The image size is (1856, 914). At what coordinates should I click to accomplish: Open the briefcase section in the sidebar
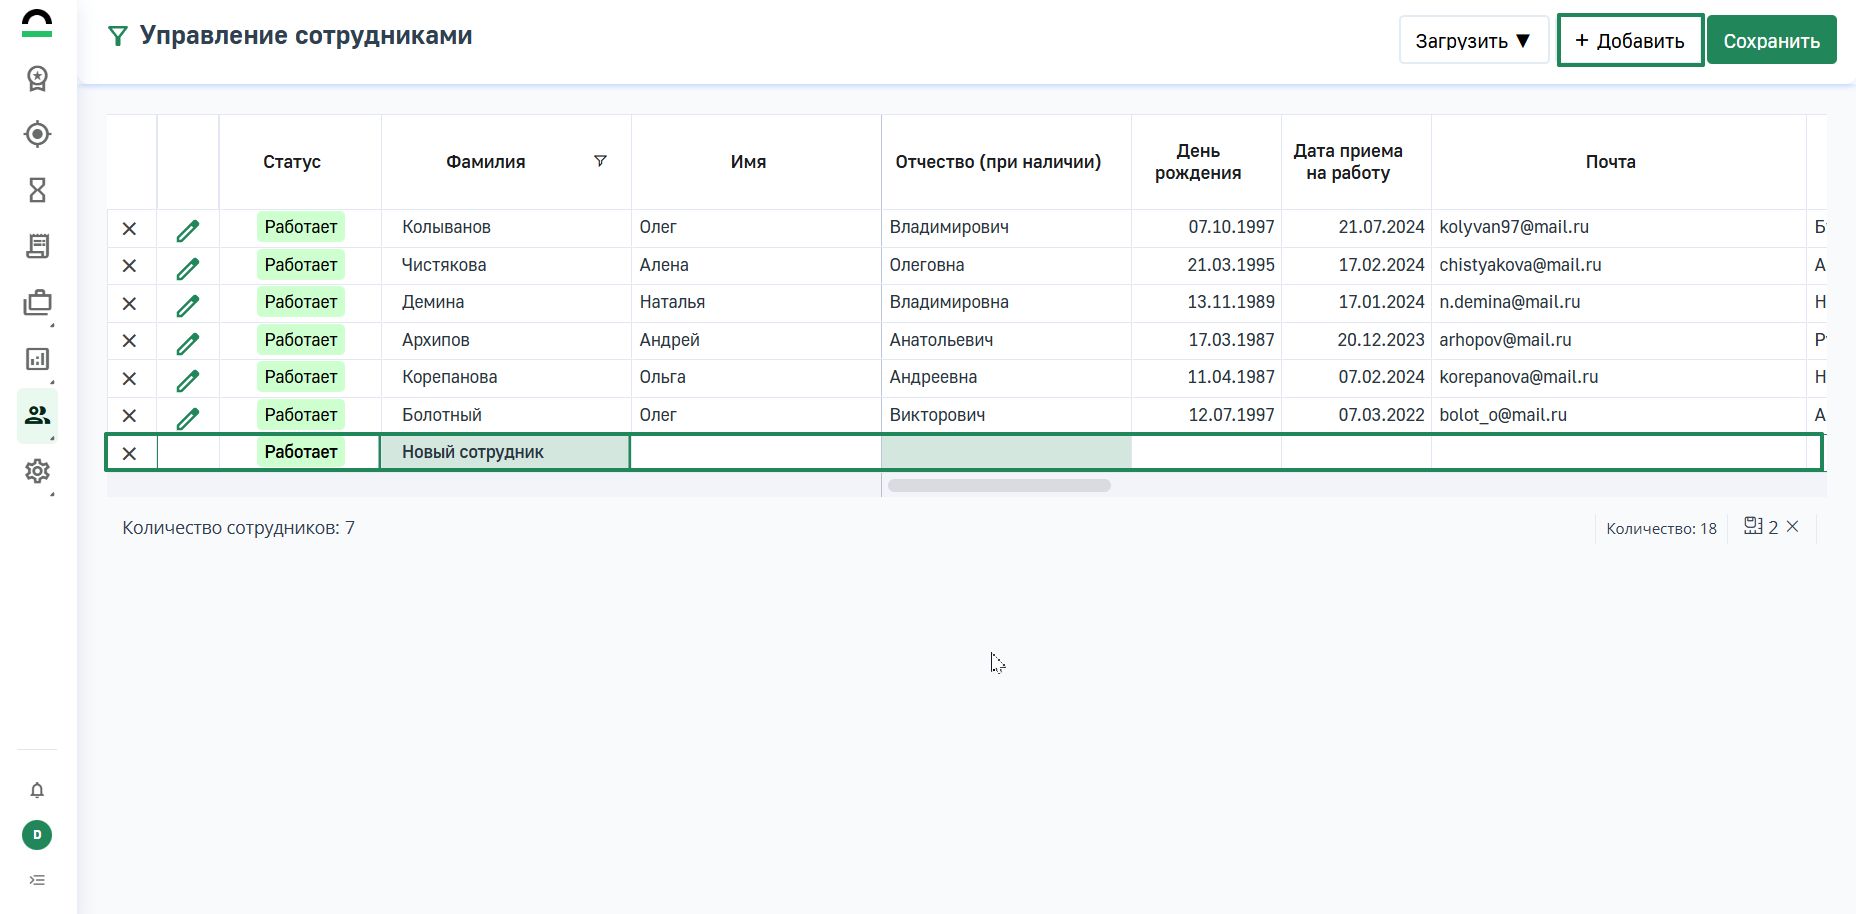(x=37, y=303)
